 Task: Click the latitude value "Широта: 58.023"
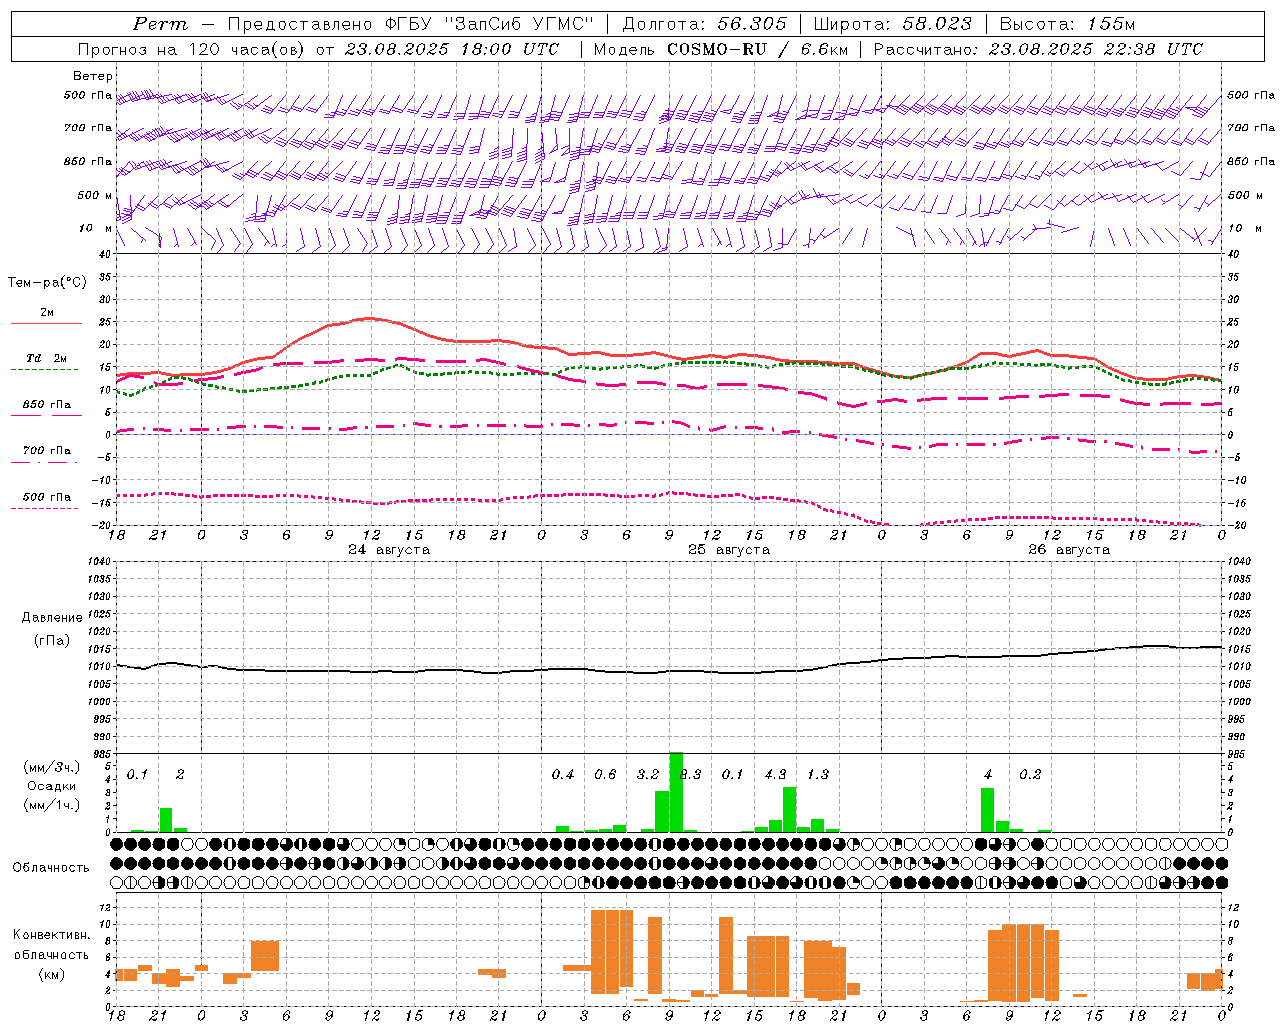(892, 24)
